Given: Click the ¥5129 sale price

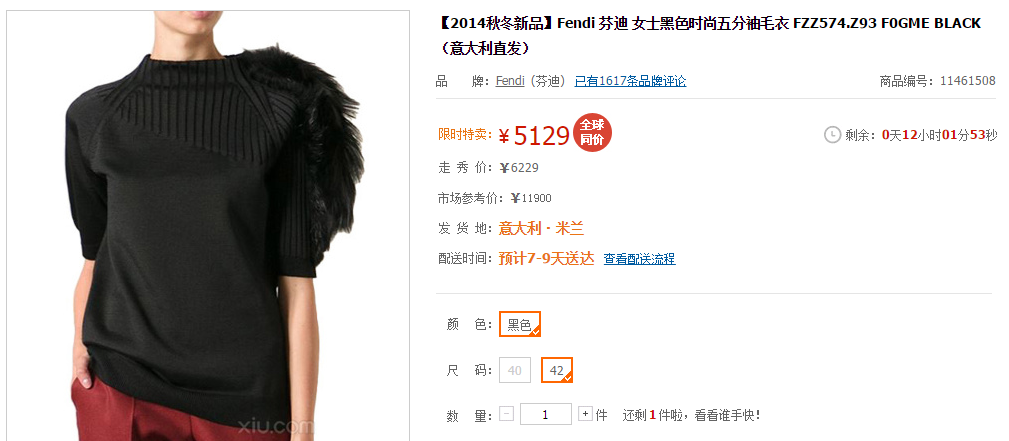Looking at the screenshot, I should click(x=533, y=135).
